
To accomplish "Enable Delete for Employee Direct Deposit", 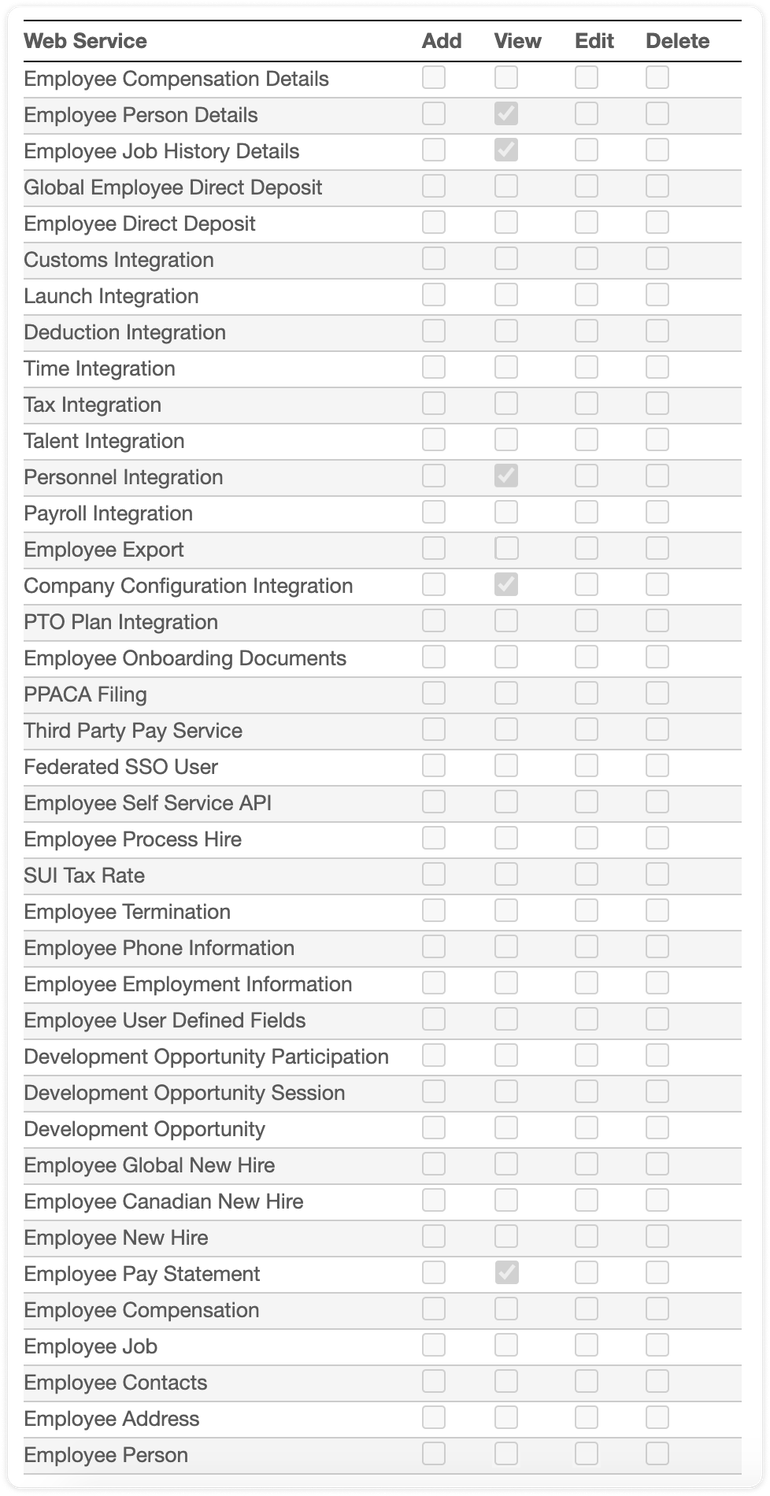I will pyautogui.click(x=657, y=222).
